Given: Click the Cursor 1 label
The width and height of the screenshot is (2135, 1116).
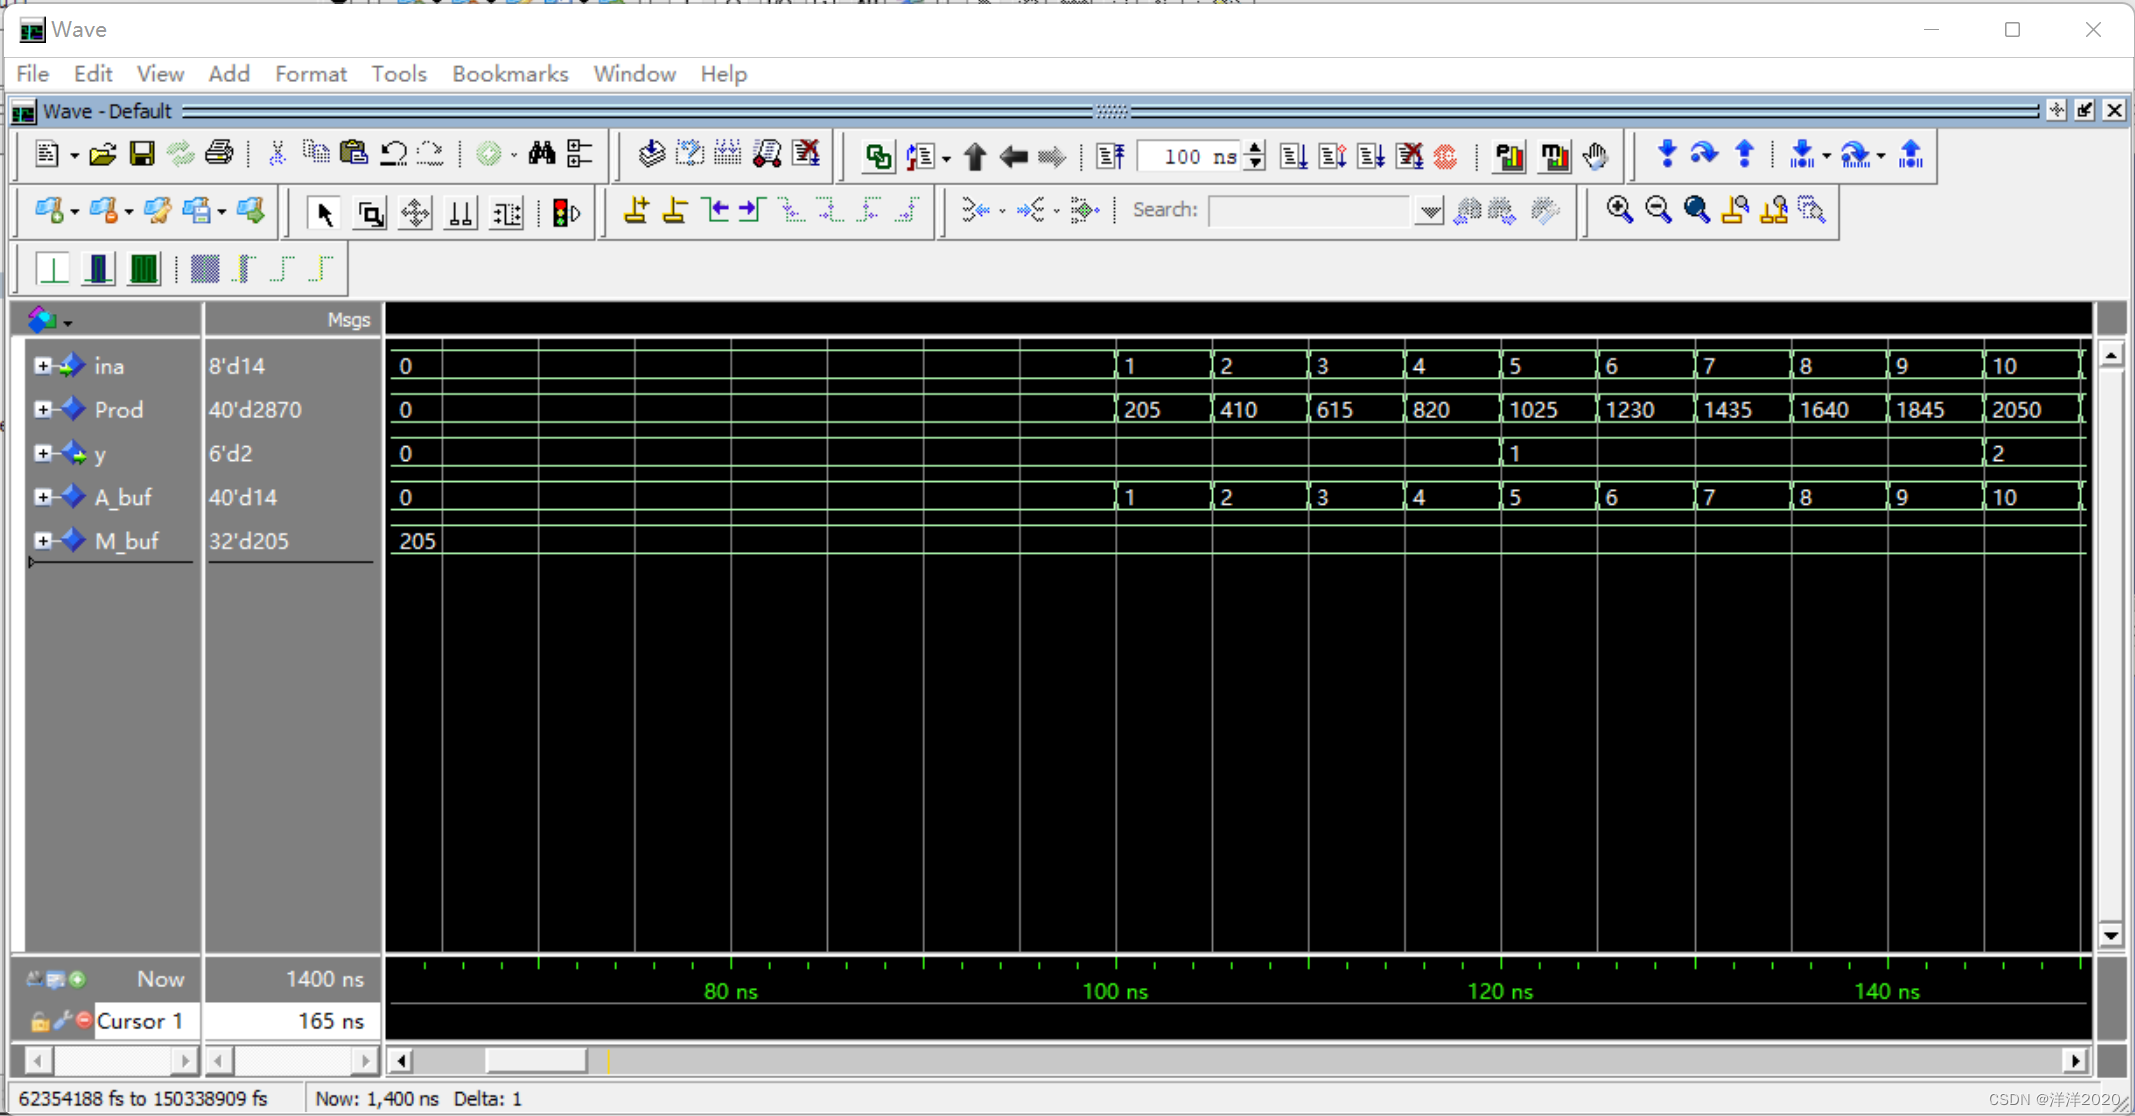Looking at the screenshot, I should (139, 1021).
